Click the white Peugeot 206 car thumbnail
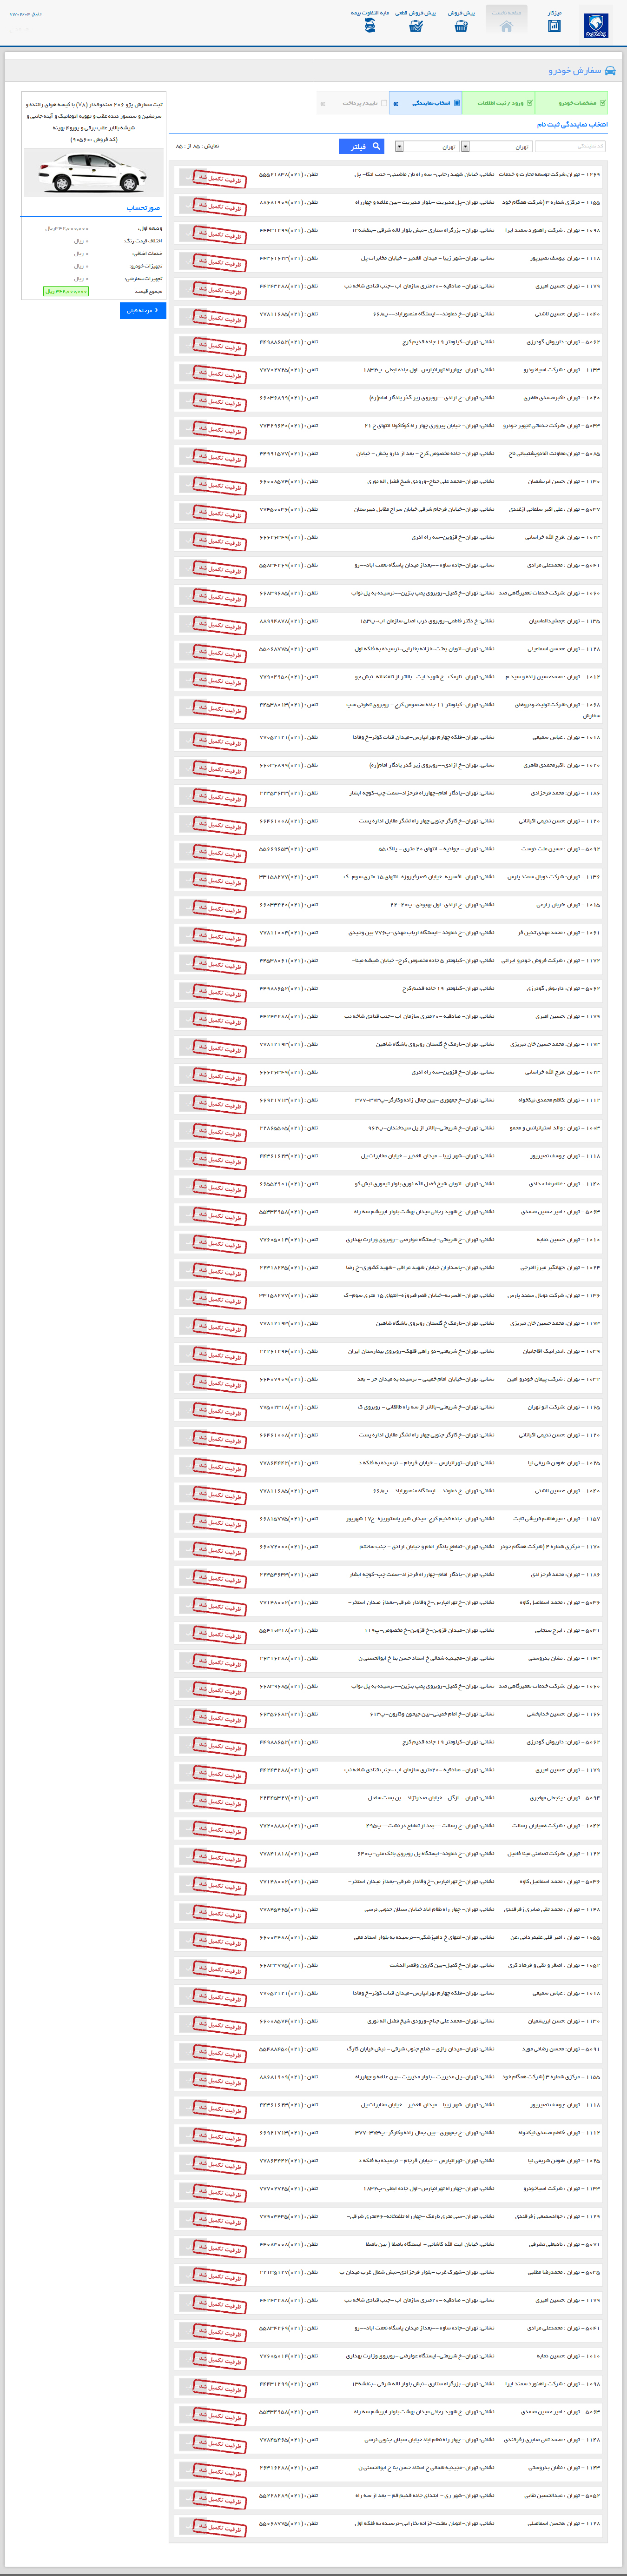 pos(93,173)
